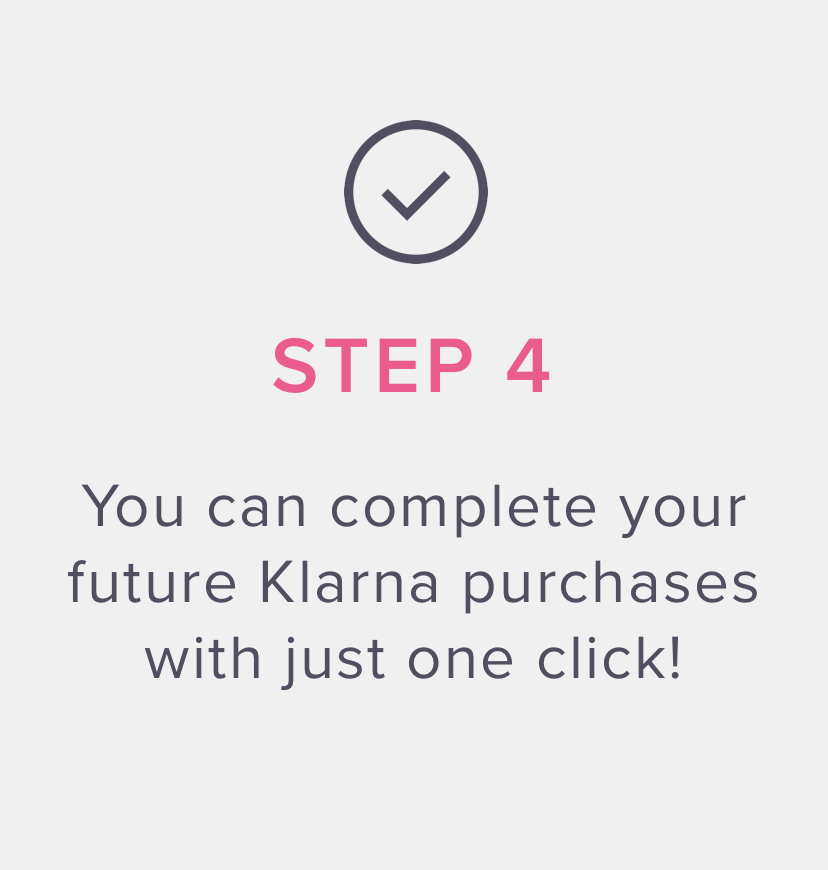828x870 pixels.
Task: Click the word Klarna in the description
Action: [x=350, y=582]
